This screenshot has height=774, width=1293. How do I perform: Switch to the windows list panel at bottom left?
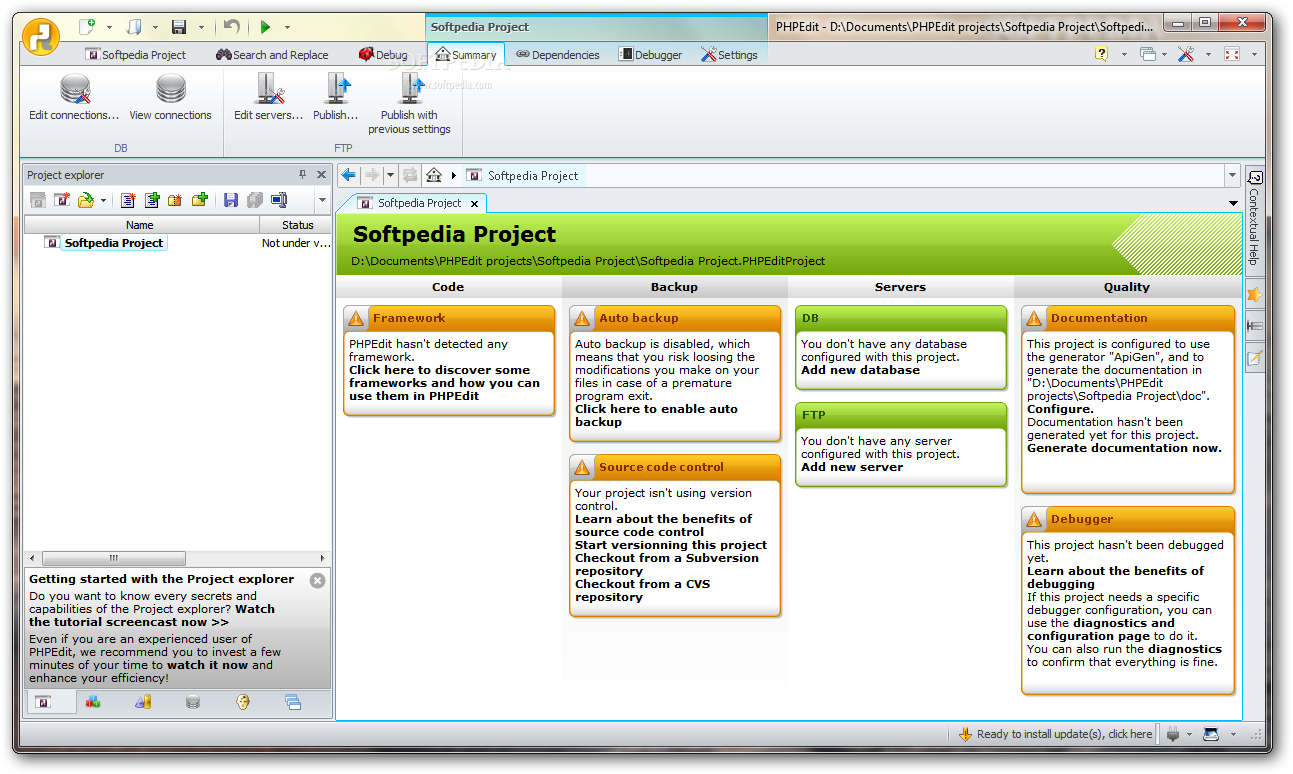[x=293, y=702]
